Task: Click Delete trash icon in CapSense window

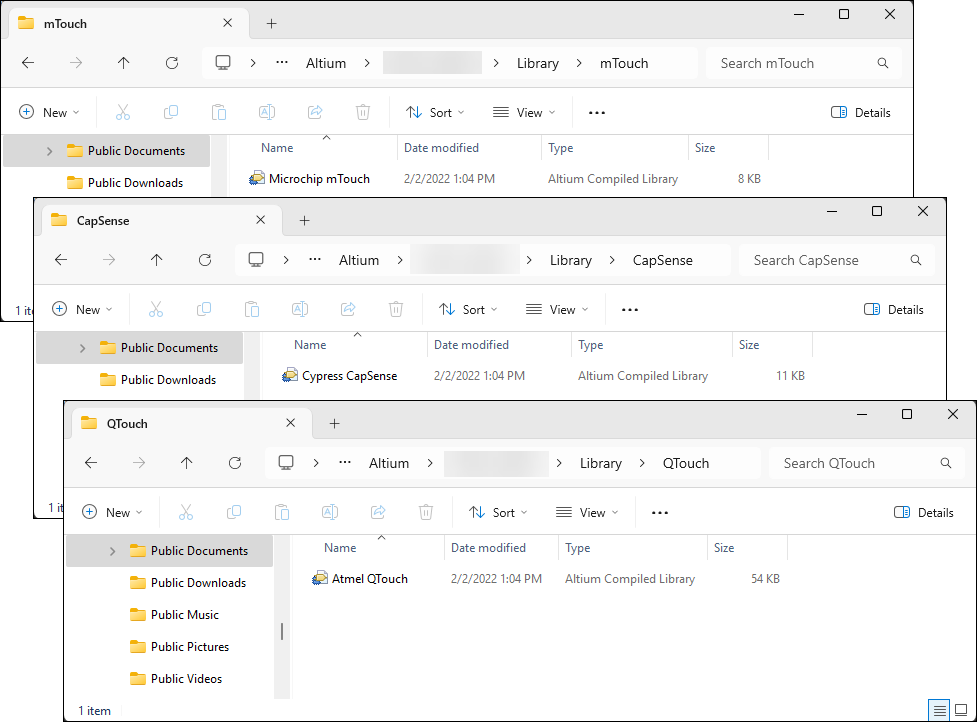Action: point(396,310)
